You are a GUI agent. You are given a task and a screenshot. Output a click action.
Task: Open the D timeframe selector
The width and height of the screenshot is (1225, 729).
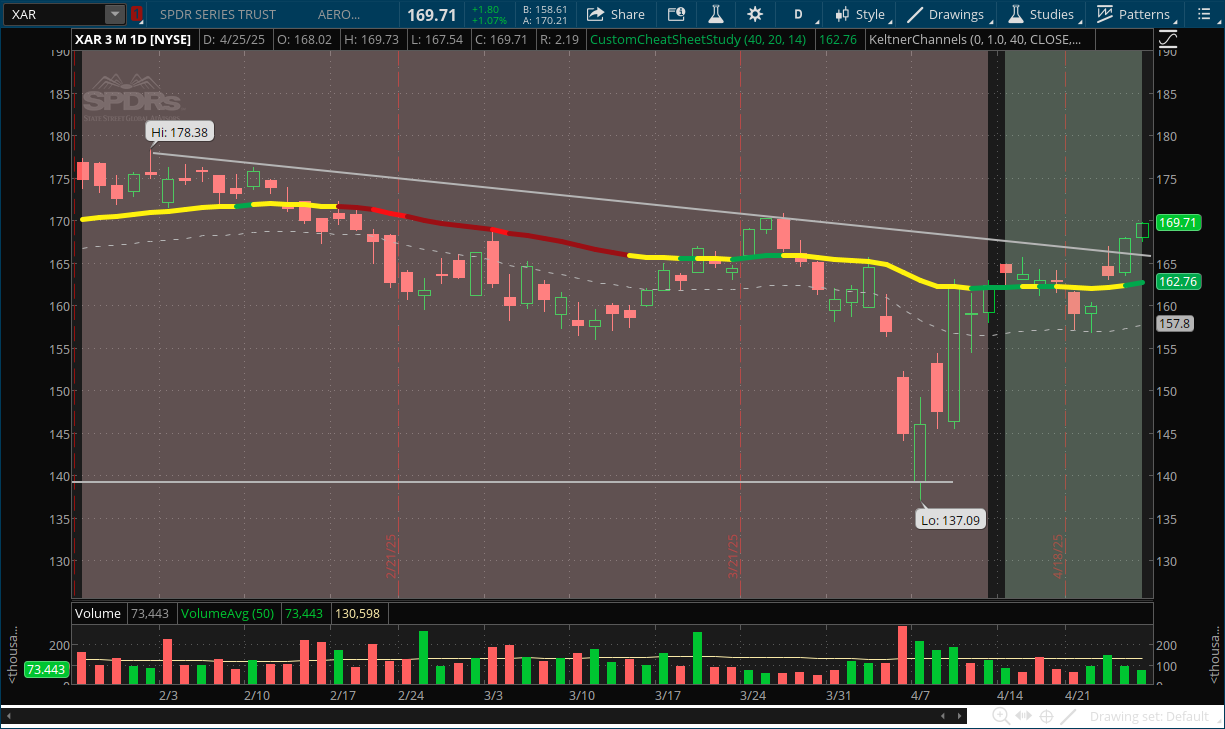click(x=799, y=14)
